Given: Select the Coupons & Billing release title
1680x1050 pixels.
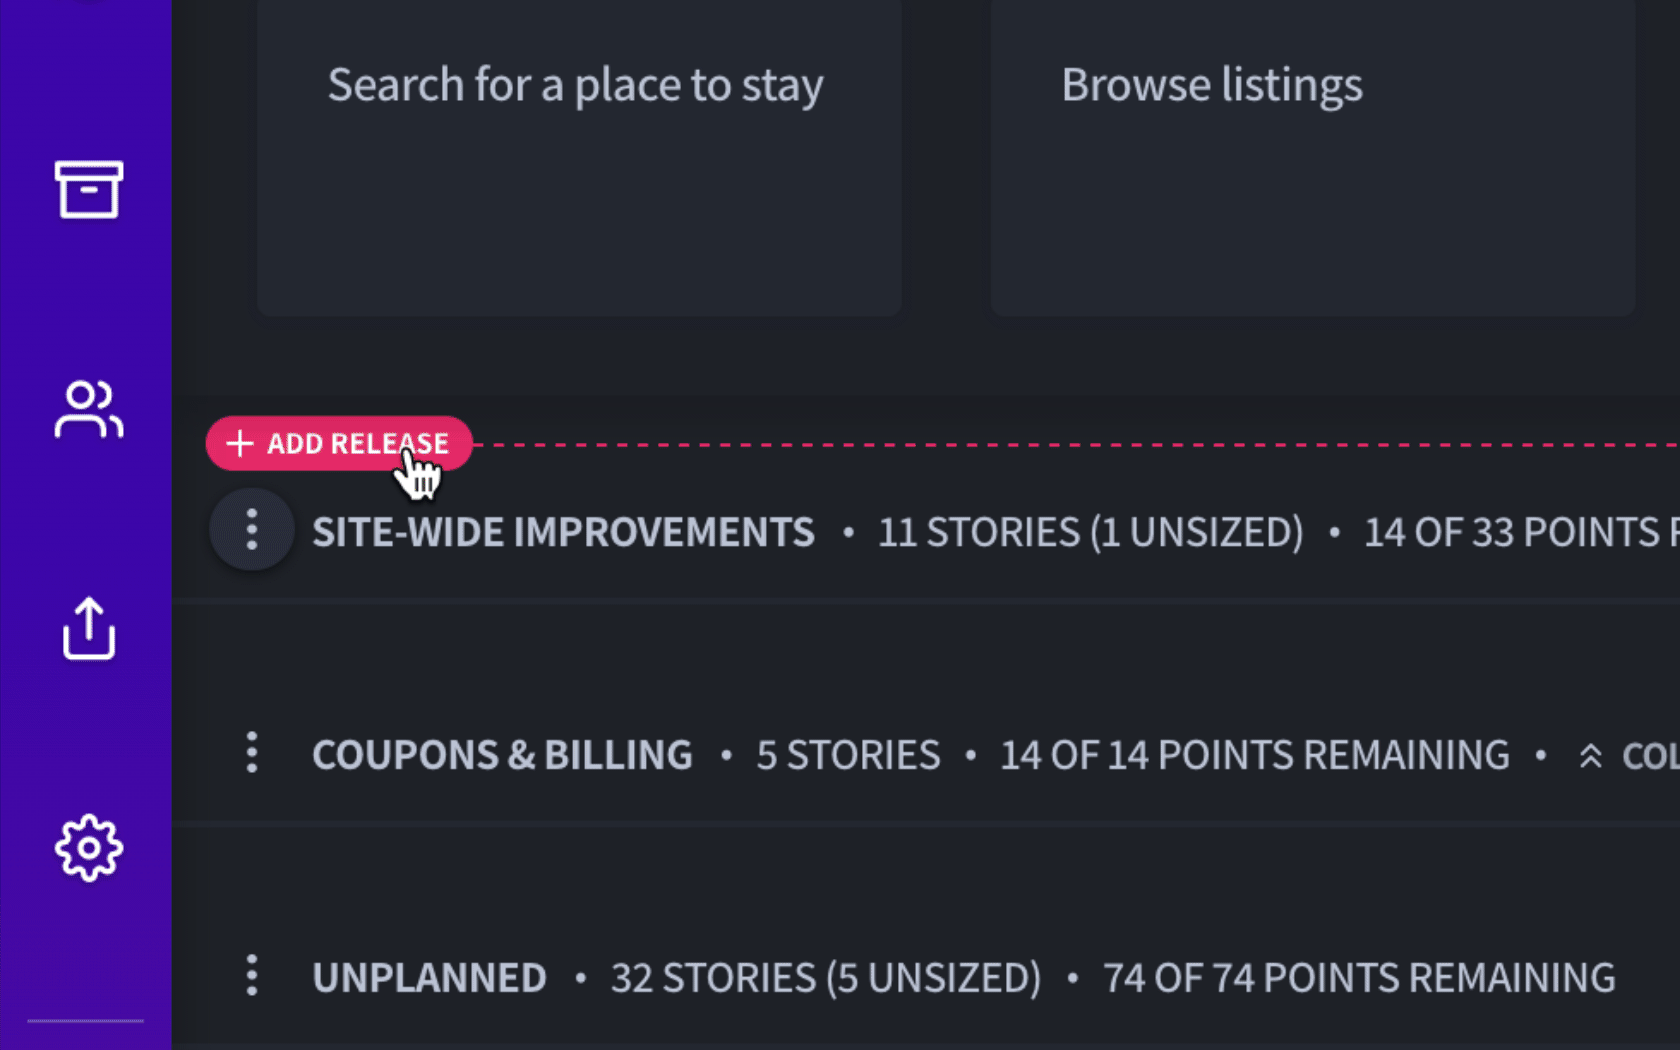Looking at the screenshot, I should (x=502, y=755).
